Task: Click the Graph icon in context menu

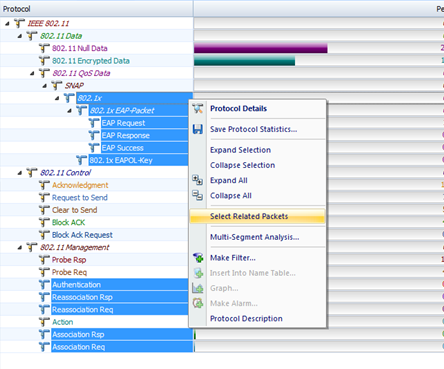Action: click(198, 288)
